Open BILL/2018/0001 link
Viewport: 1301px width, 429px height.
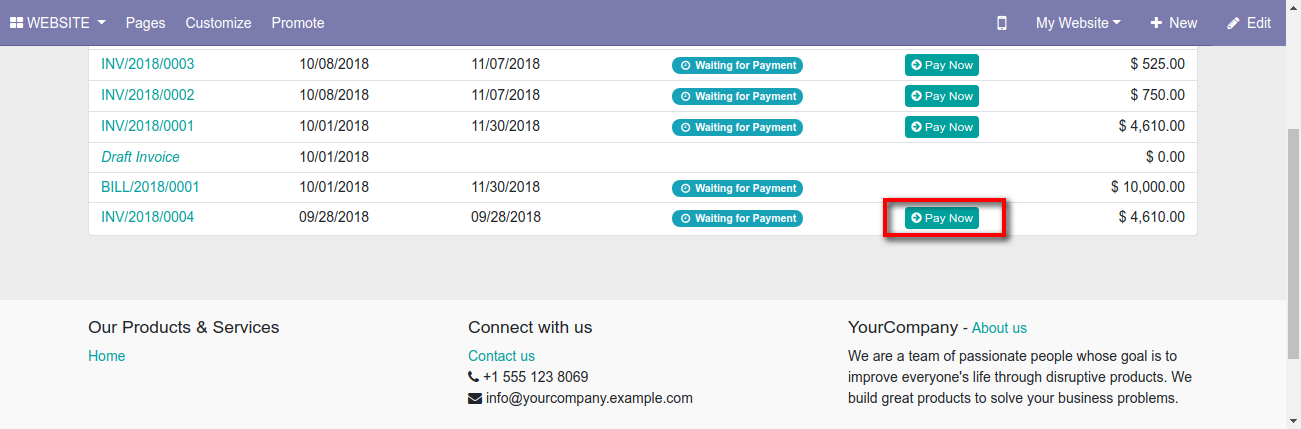pos(151,187)
